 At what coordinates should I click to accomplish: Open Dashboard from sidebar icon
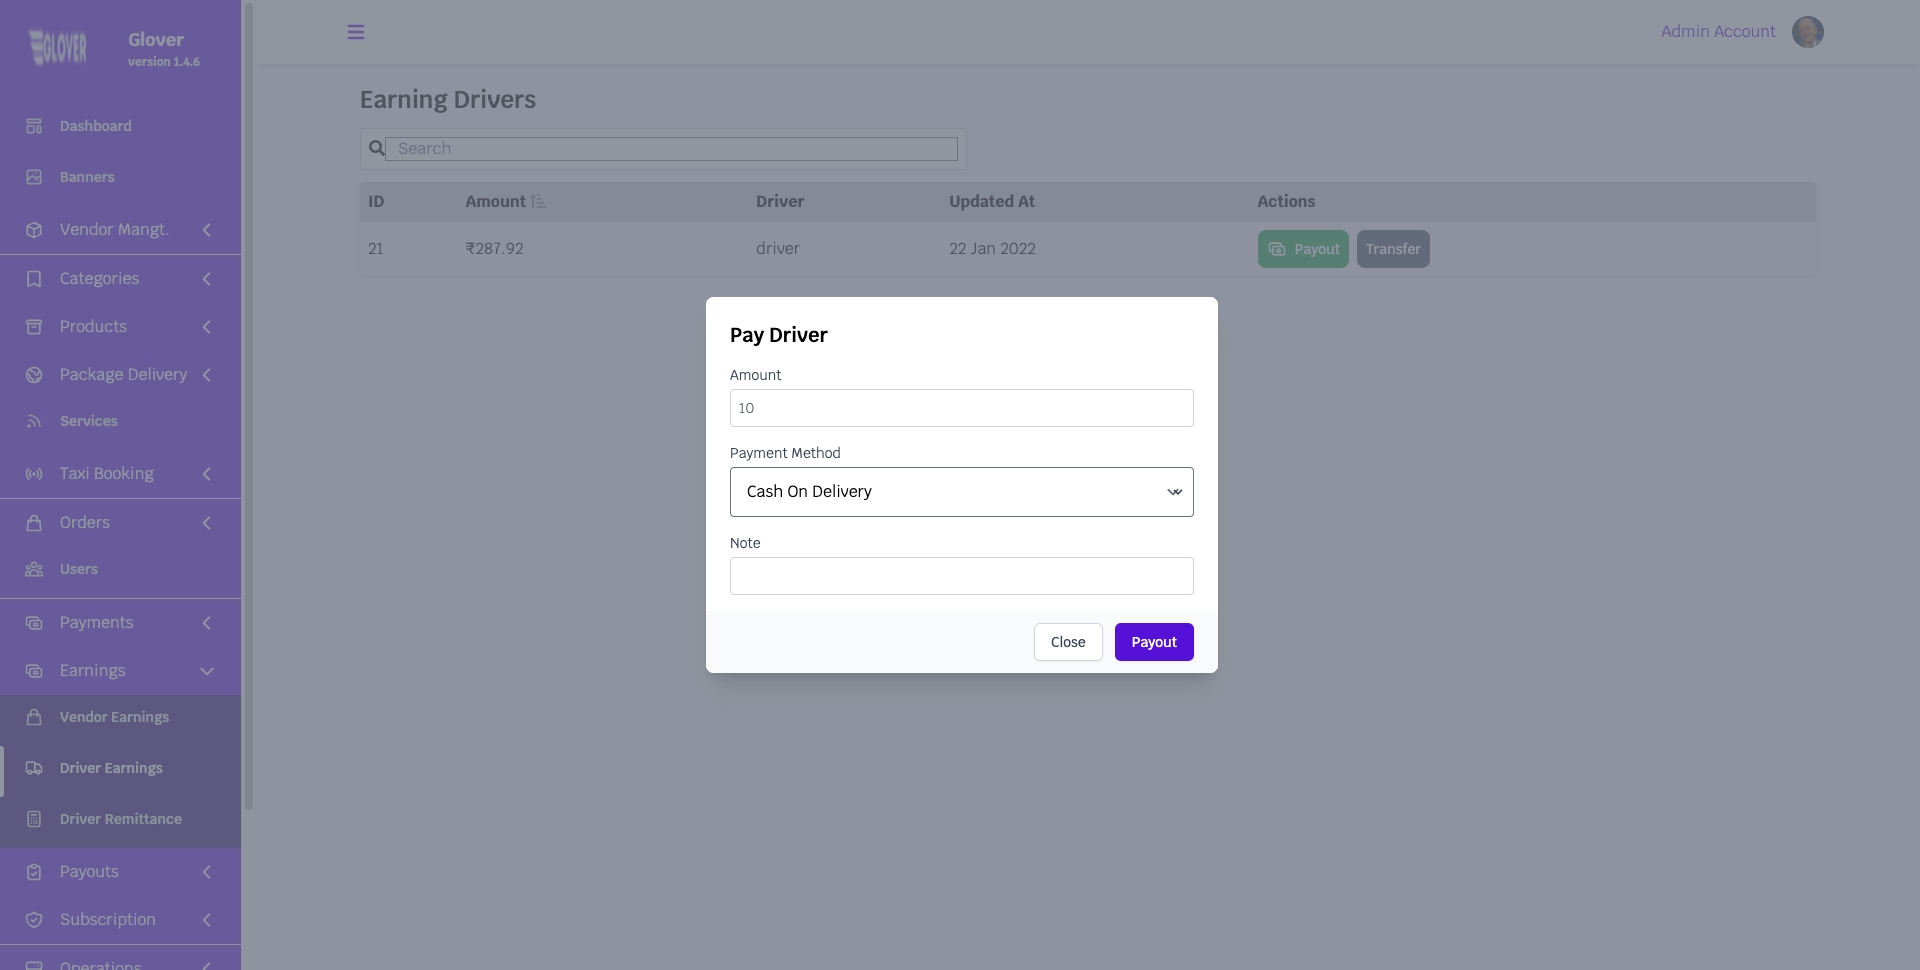tap(34, 126)
